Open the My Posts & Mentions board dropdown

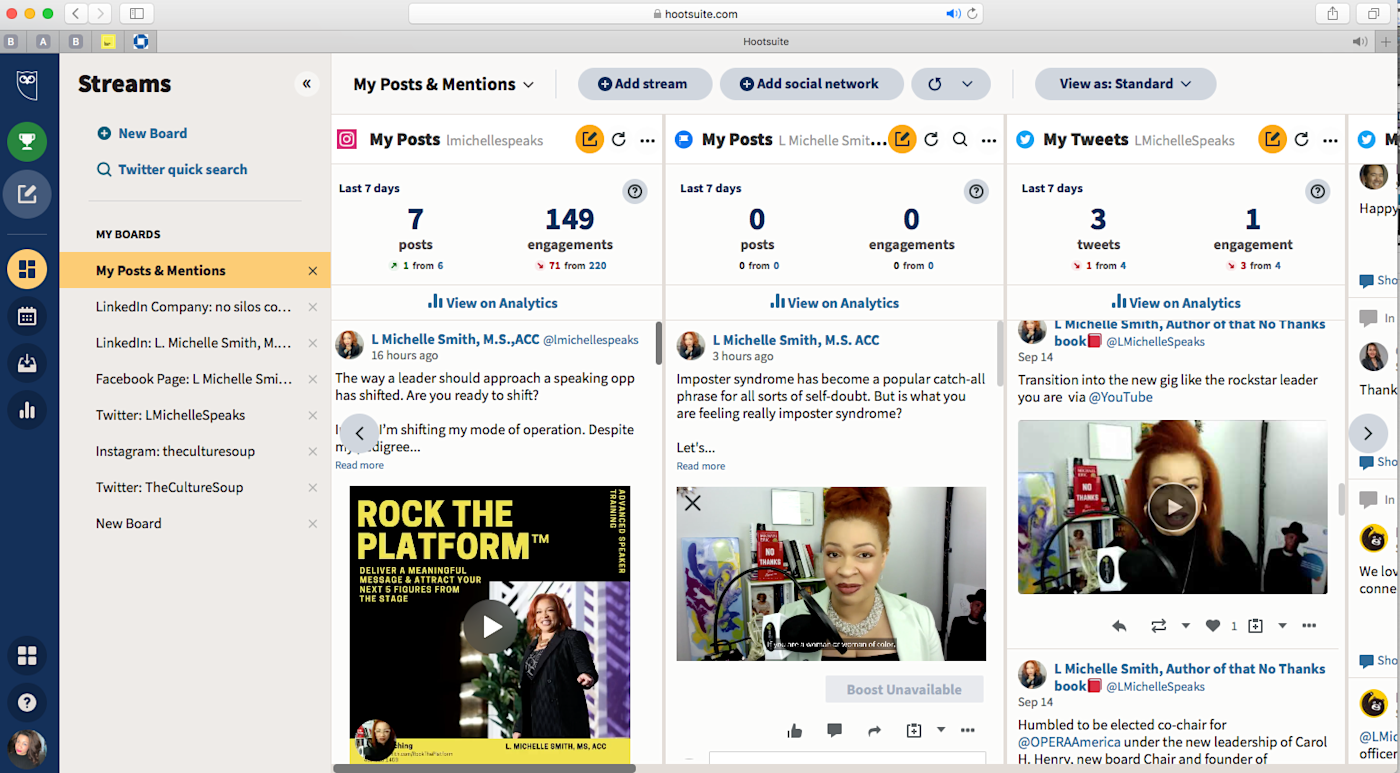443,84
